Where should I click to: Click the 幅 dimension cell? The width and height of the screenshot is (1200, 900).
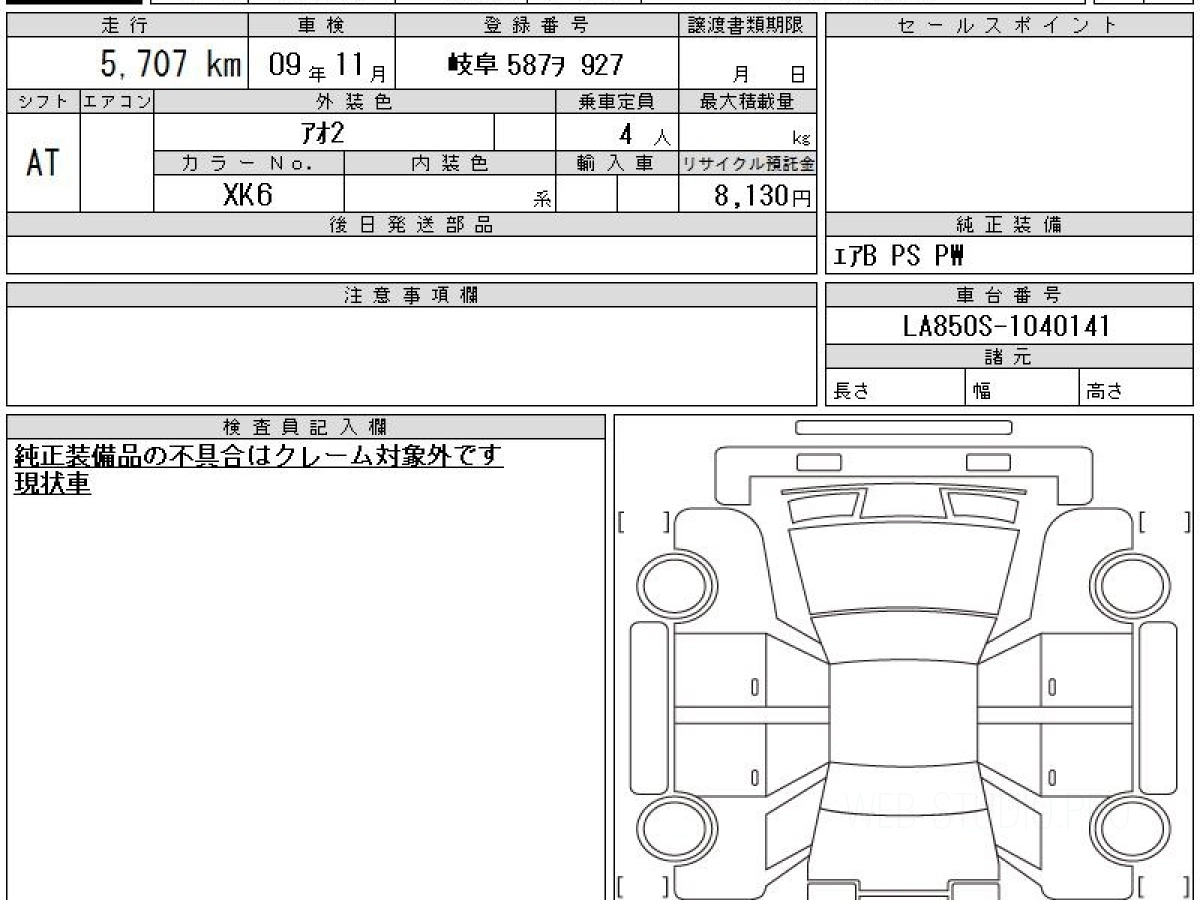coord(1023,389)
